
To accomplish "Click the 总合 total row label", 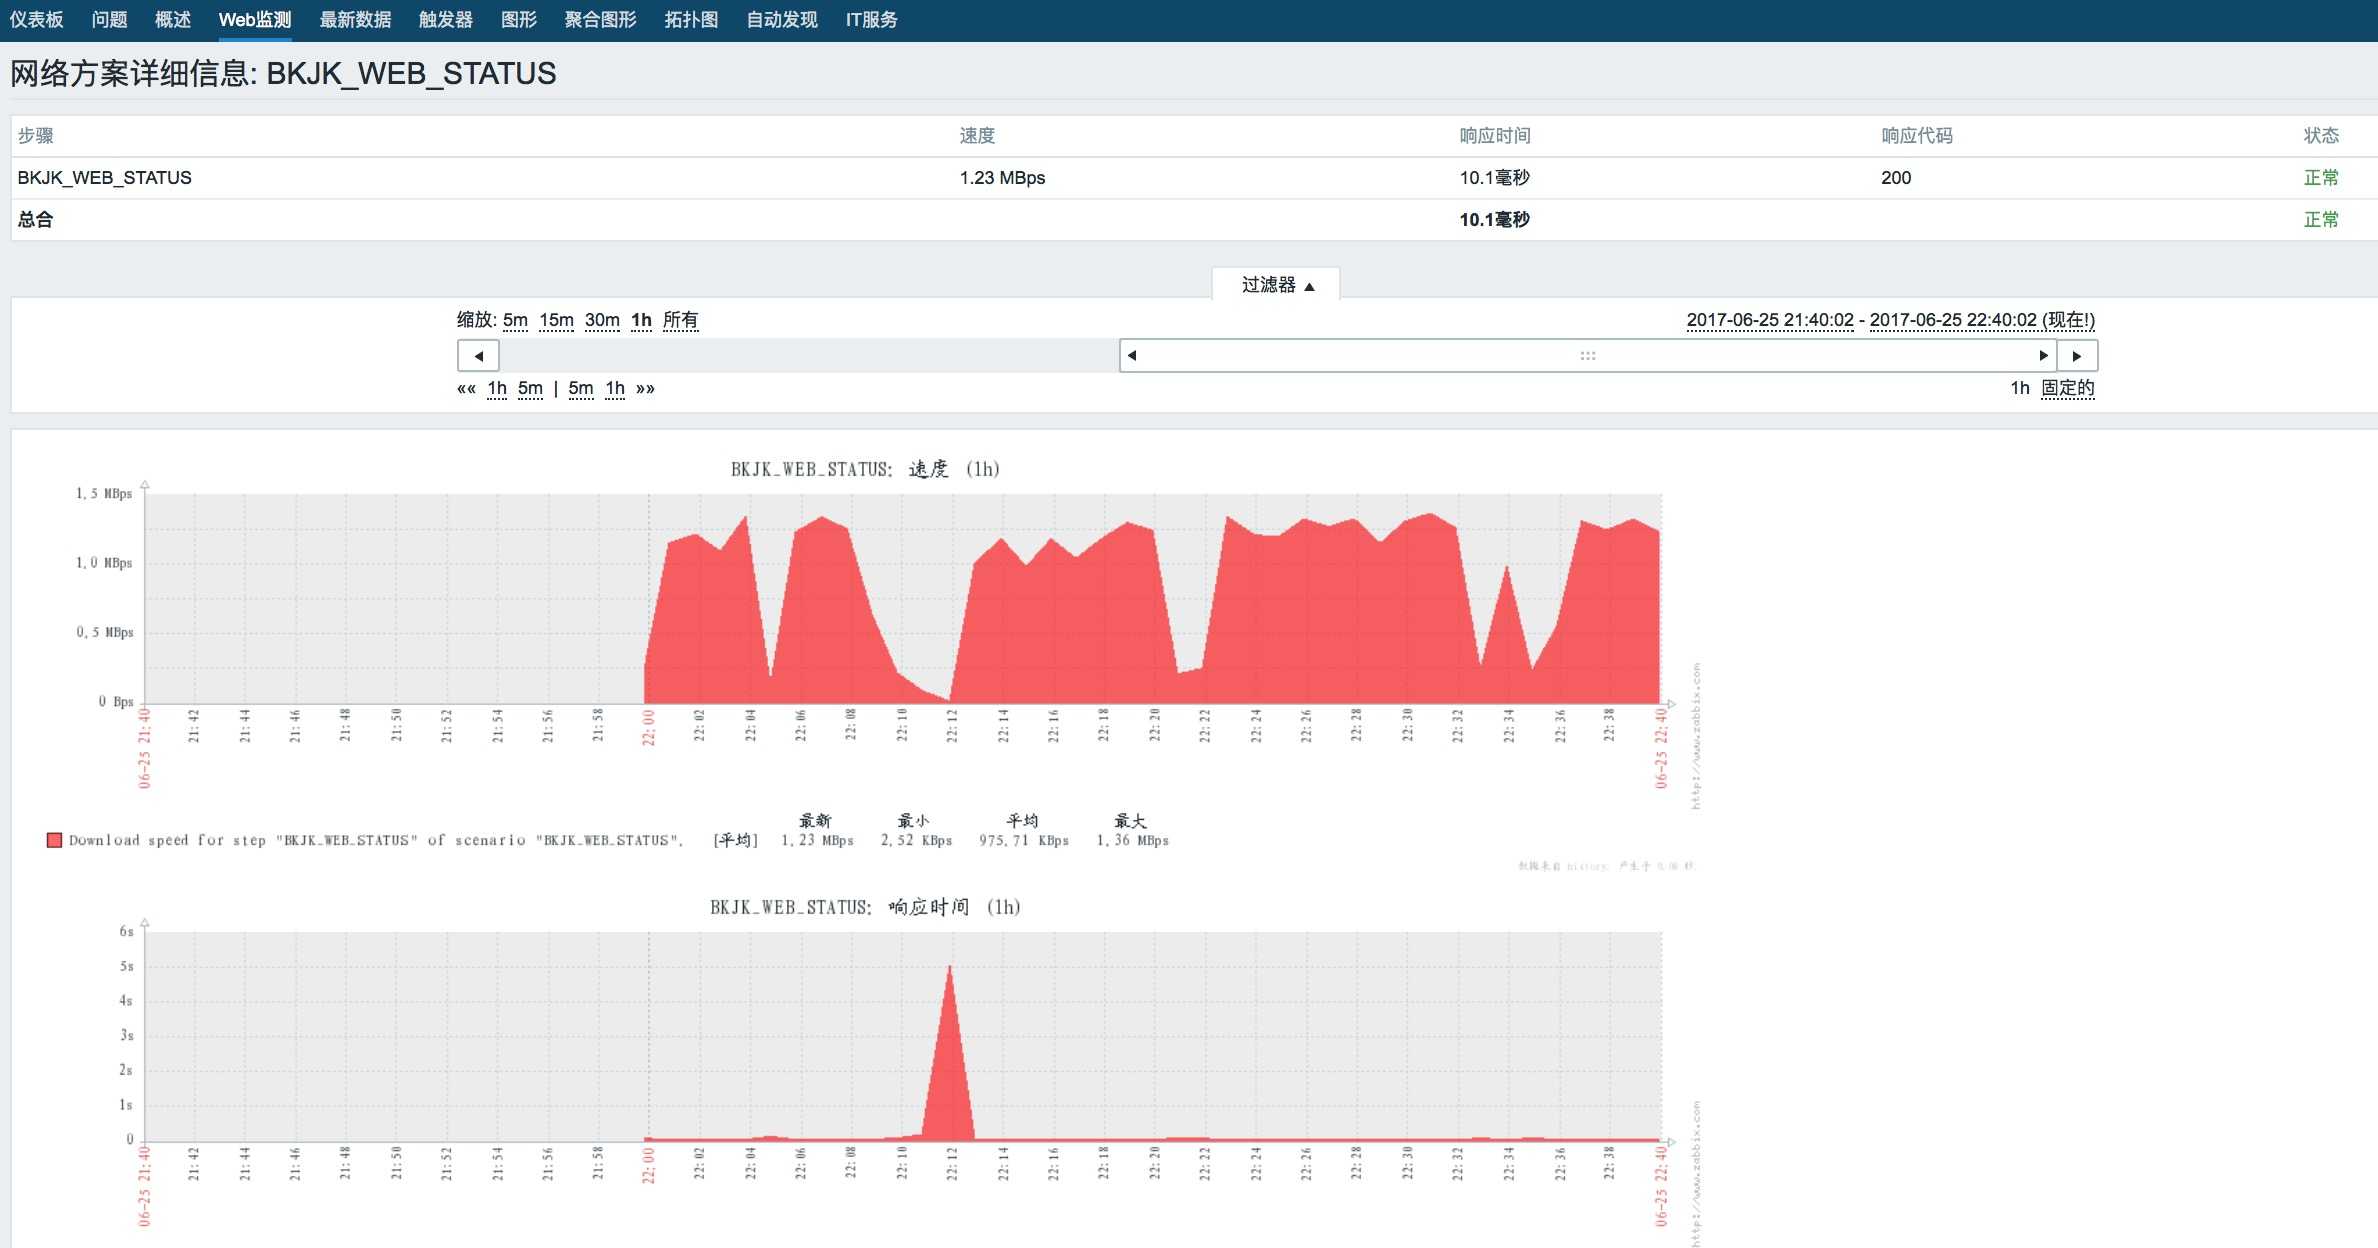I will click(x=36, y=220).
